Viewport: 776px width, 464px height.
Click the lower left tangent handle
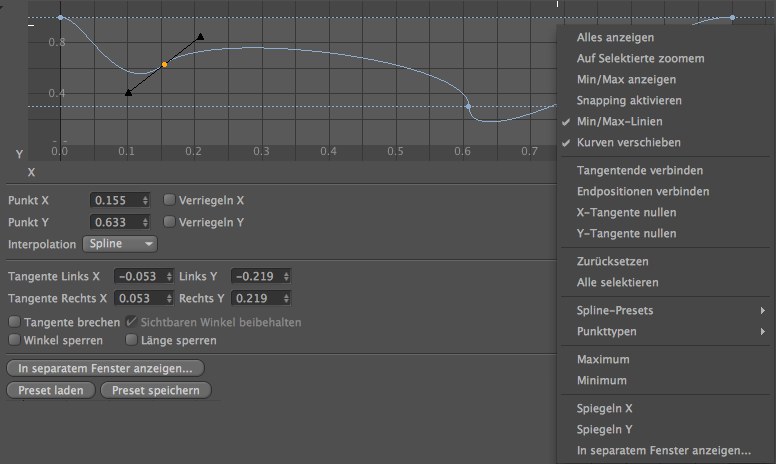[128, 93]
